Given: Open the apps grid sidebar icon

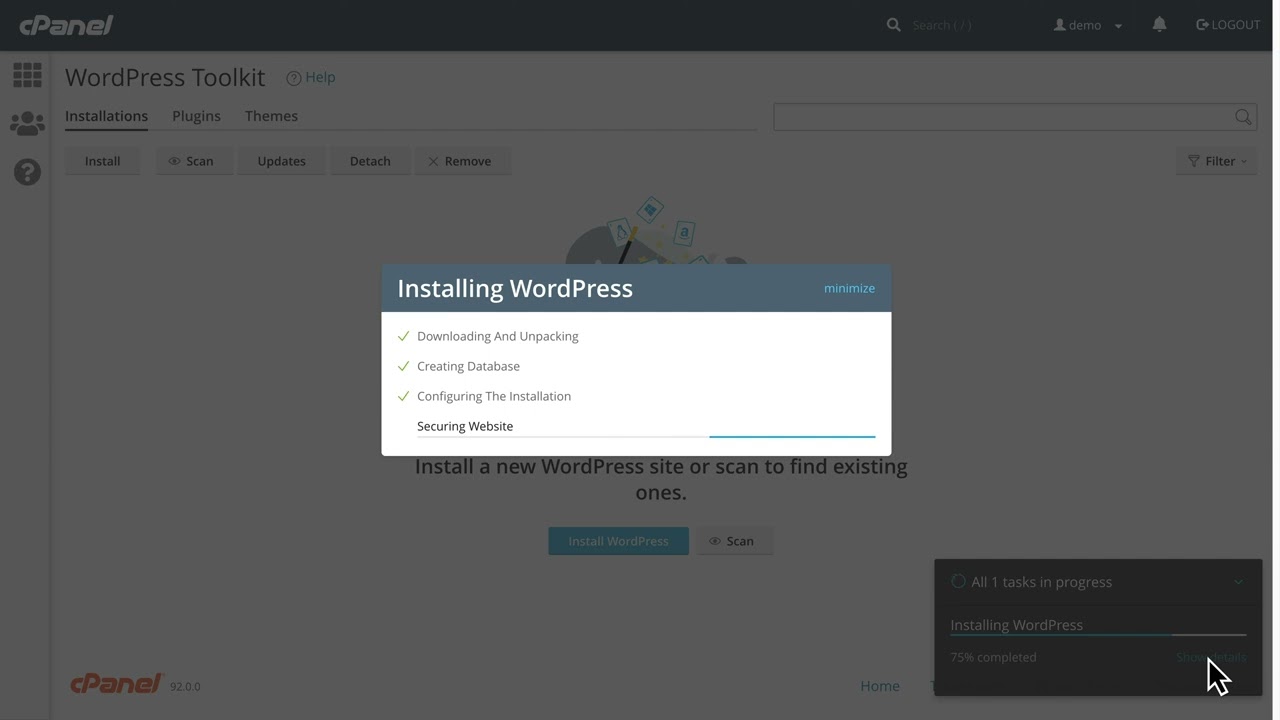Looking at the screenshot, I should point(27,74).
